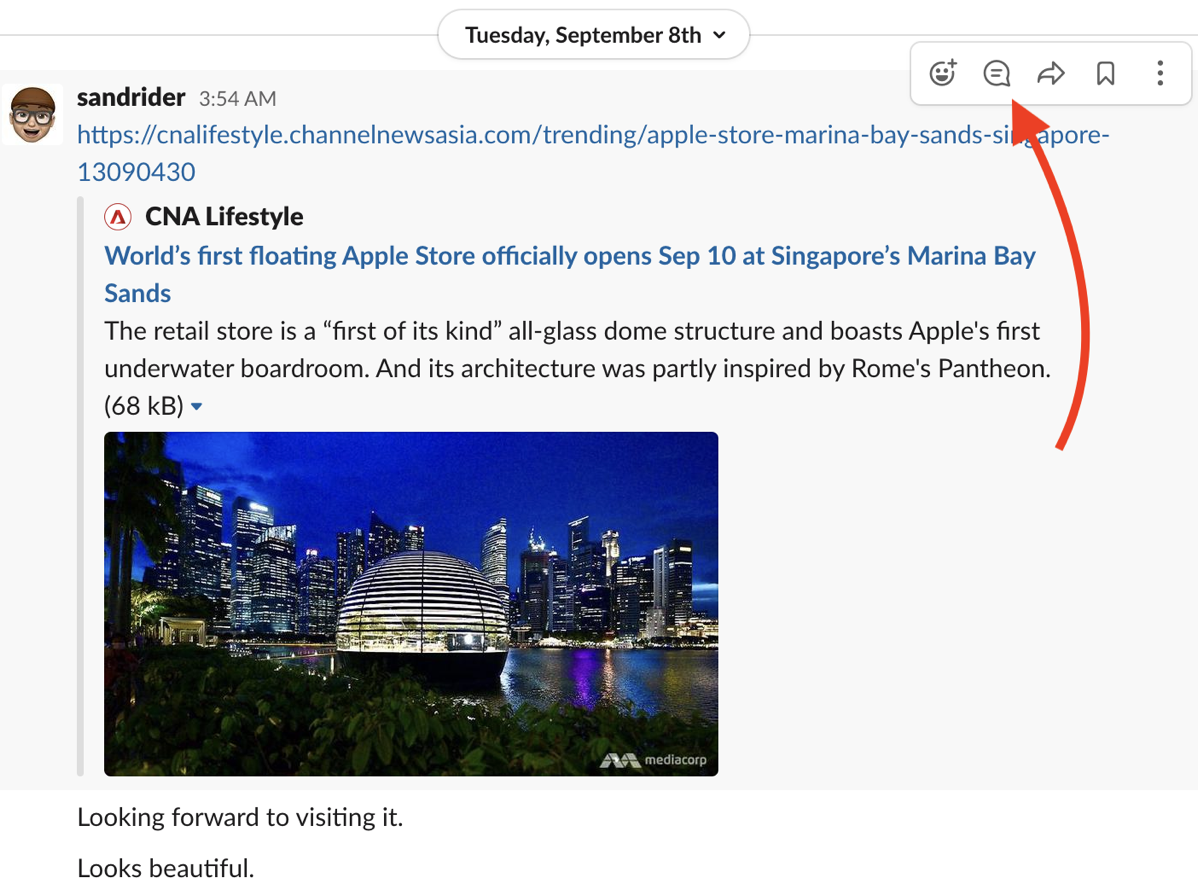Click the 3:54 AM timestamp
This screenshot has width=1198, height=896.
238,99
